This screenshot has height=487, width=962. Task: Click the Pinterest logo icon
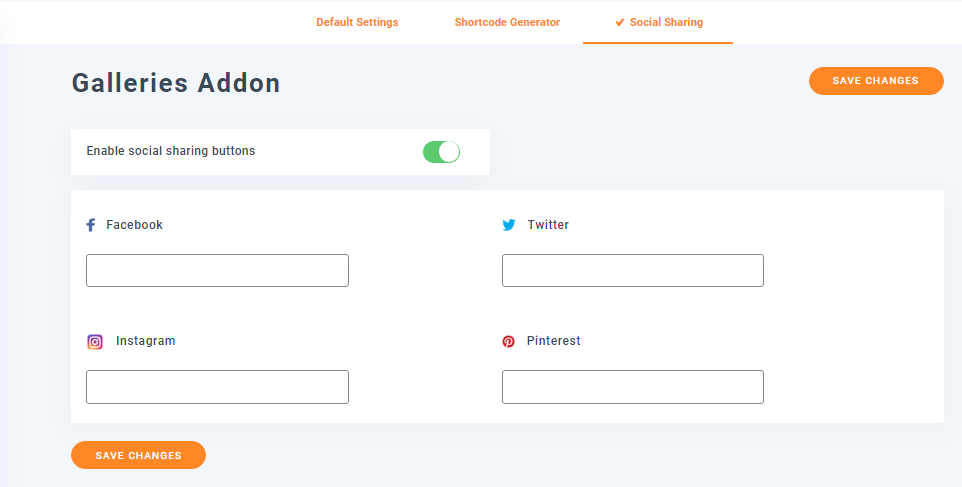click(x=509, y=342)
